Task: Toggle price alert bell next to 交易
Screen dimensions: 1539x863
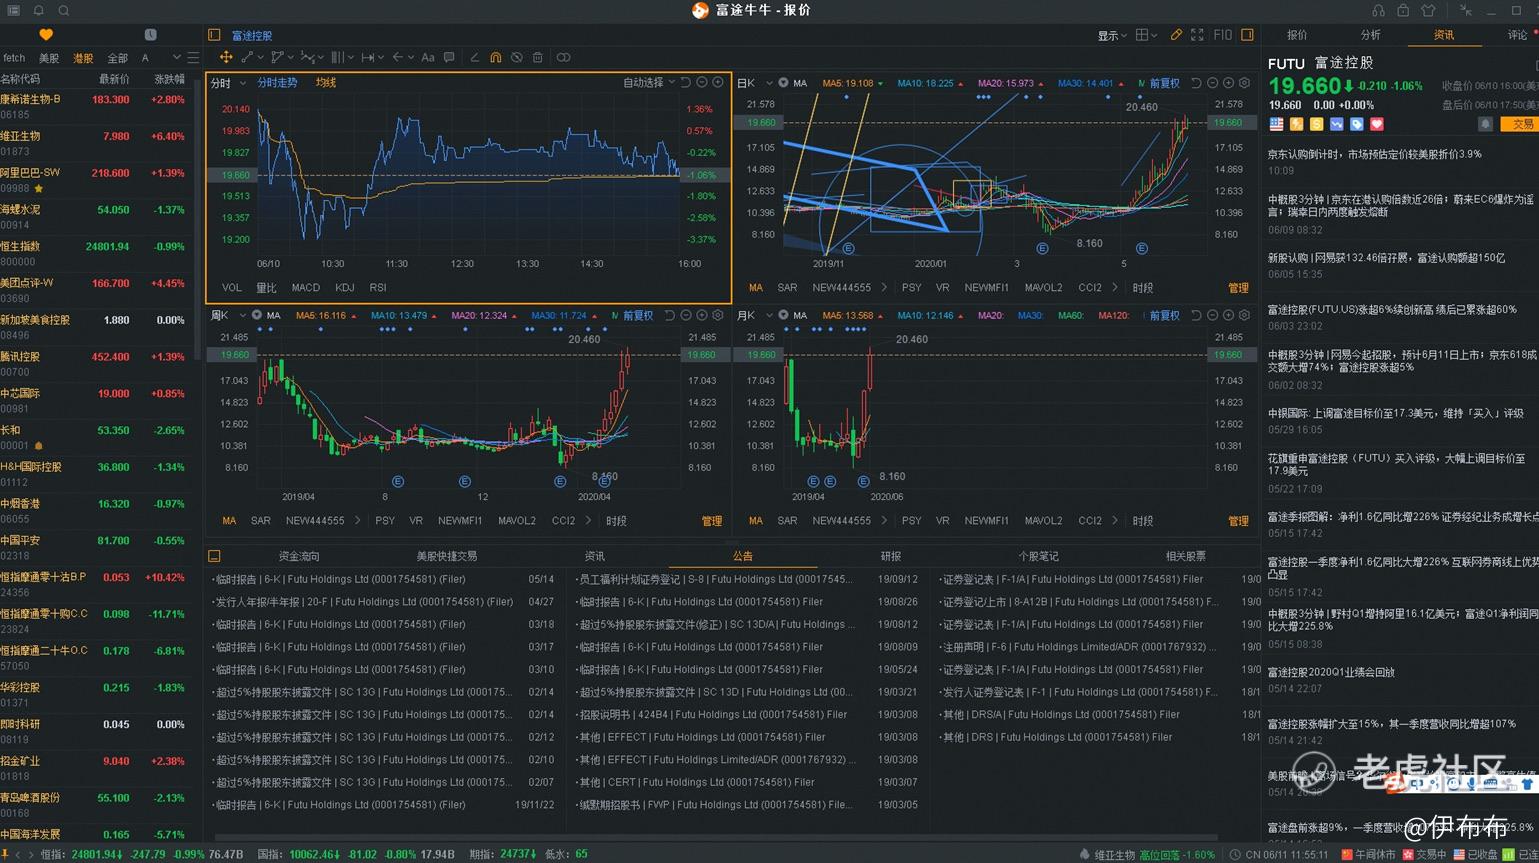Action: coord(1486,124)
